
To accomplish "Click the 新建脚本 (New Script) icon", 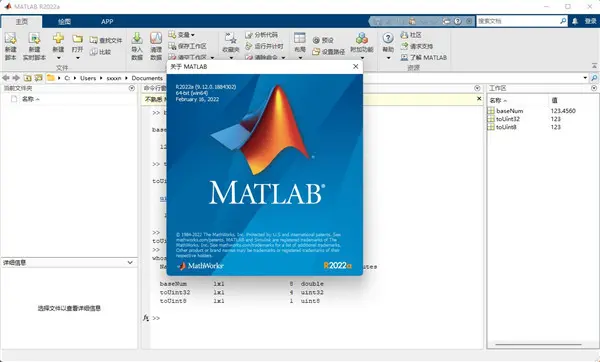I will click(11, 38).
